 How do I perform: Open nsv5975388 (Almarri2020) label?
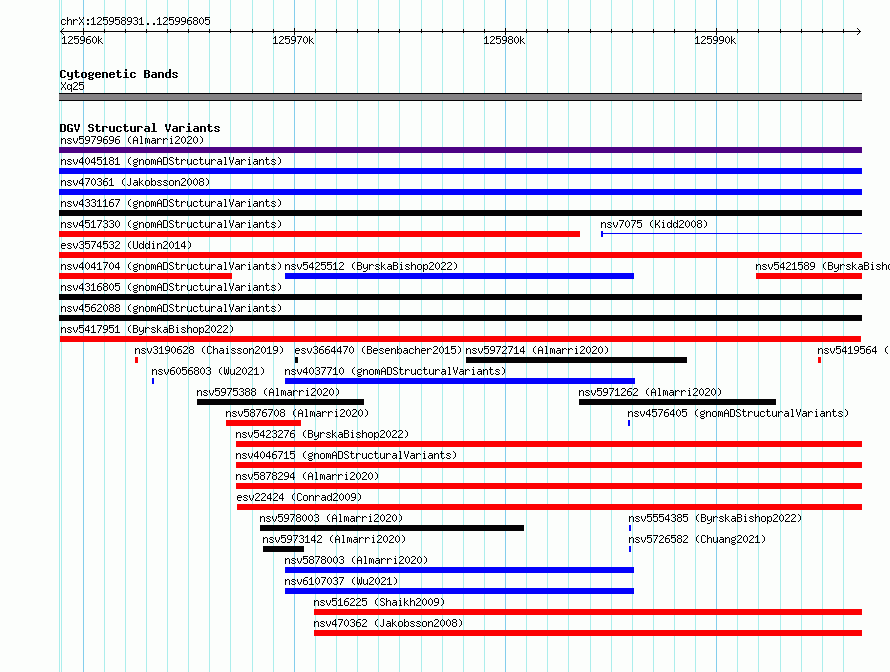268,392
